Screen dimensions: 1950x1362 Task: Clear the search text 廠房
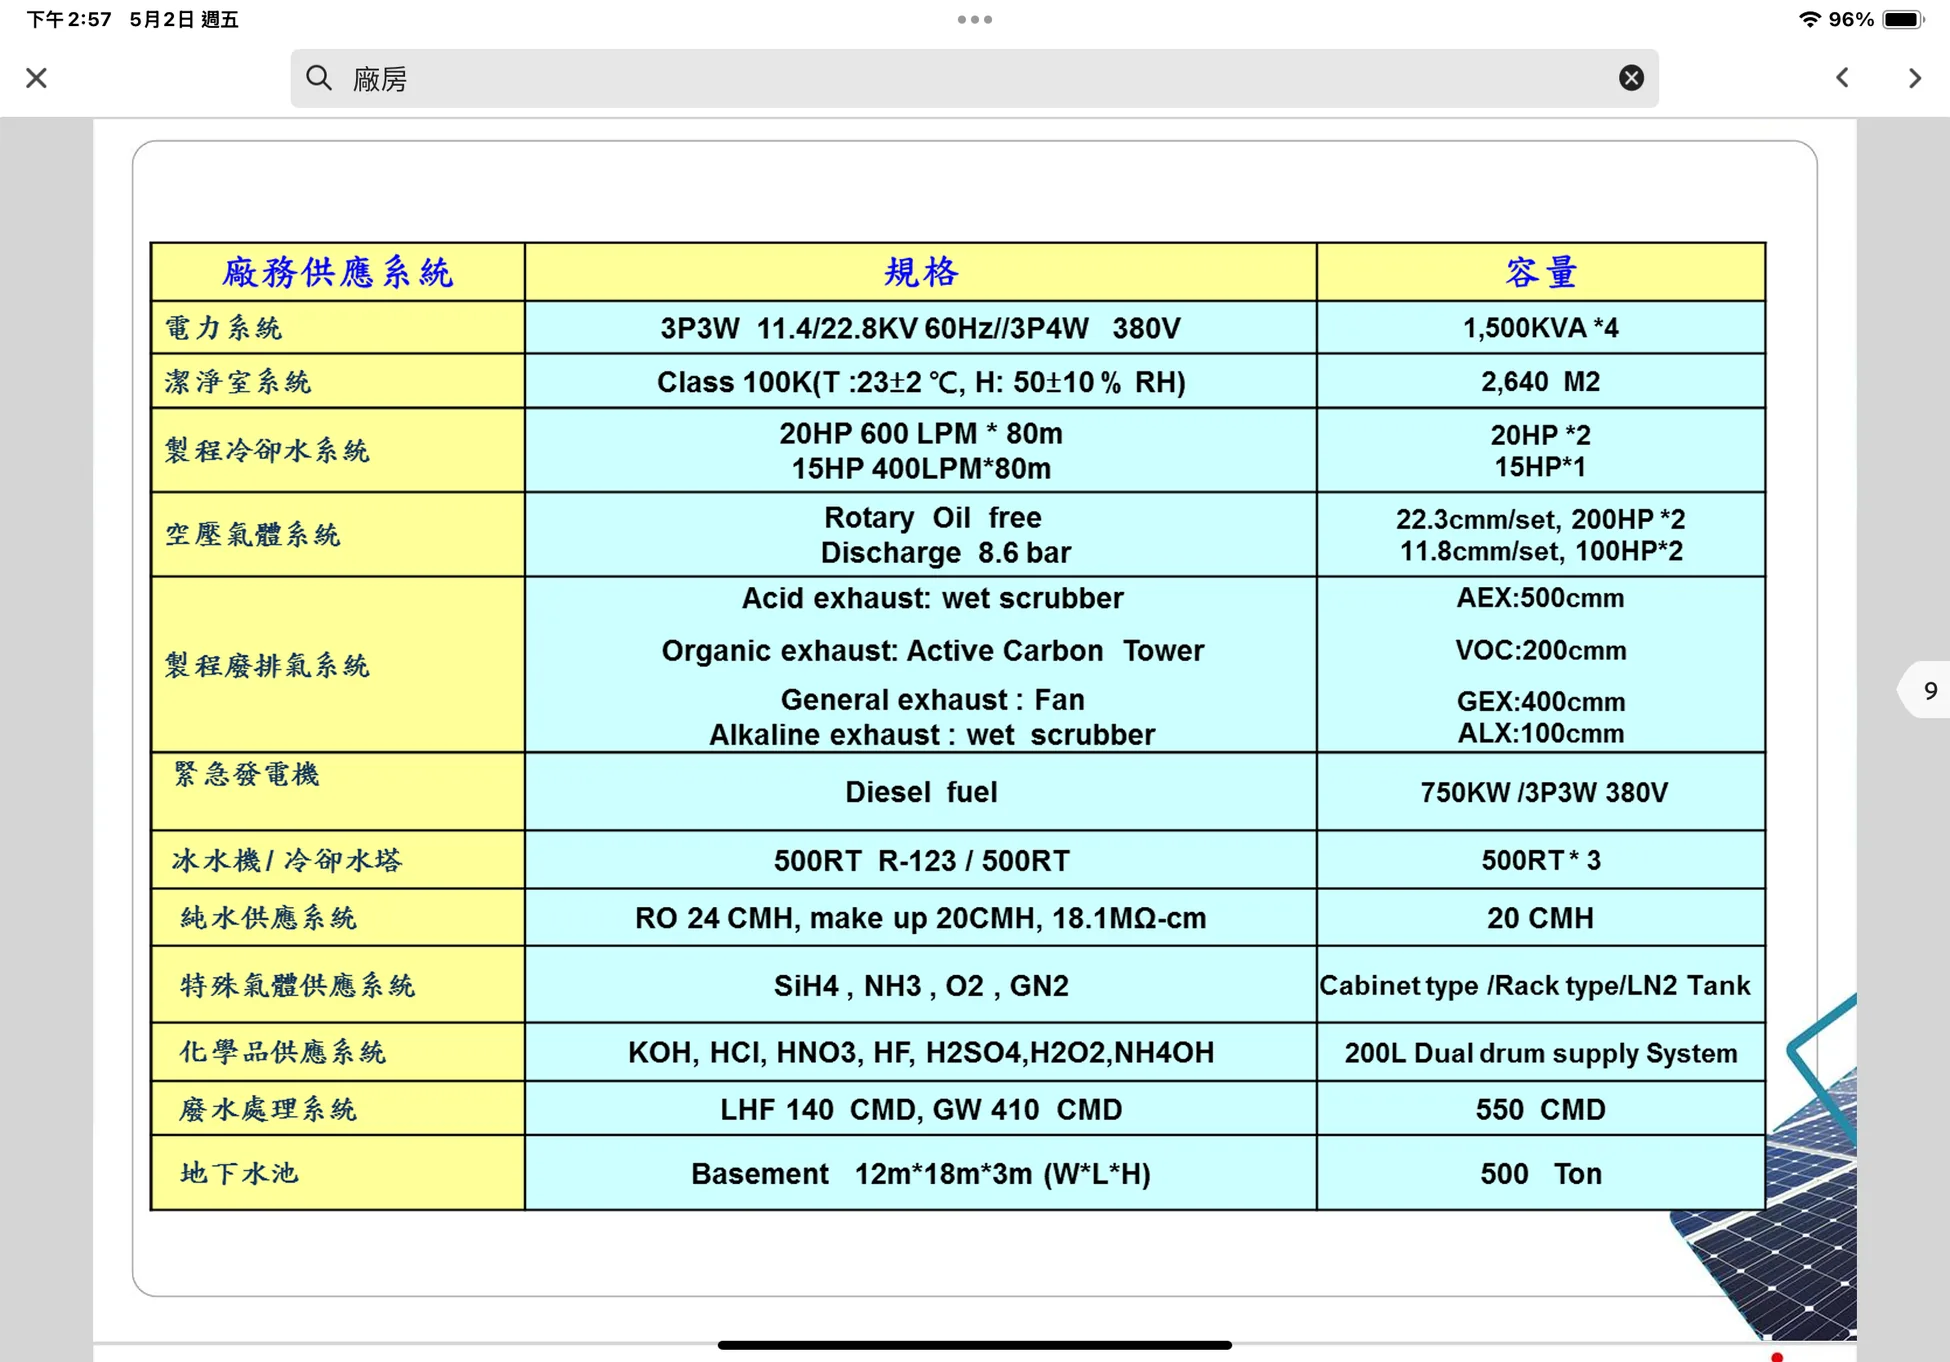1631,78
